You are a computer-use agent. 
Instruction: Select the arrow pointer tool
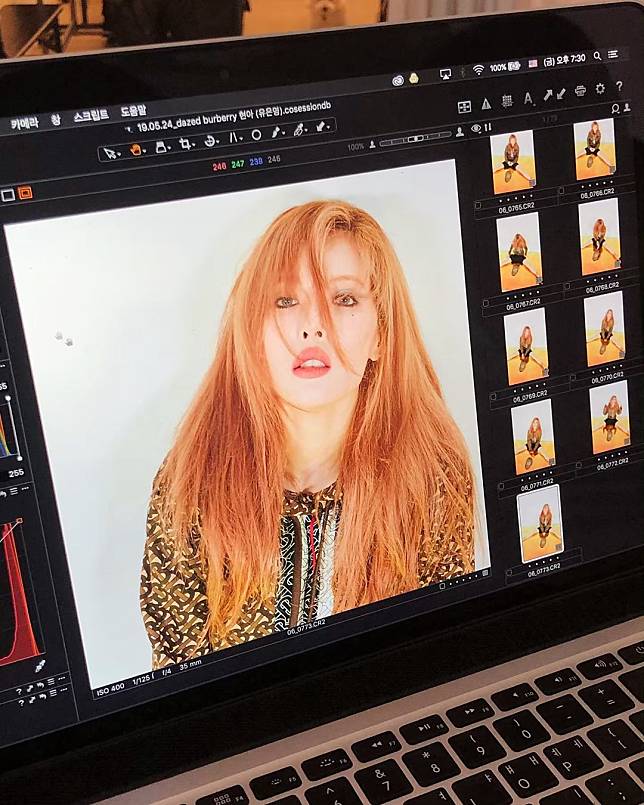coord(110,152)
